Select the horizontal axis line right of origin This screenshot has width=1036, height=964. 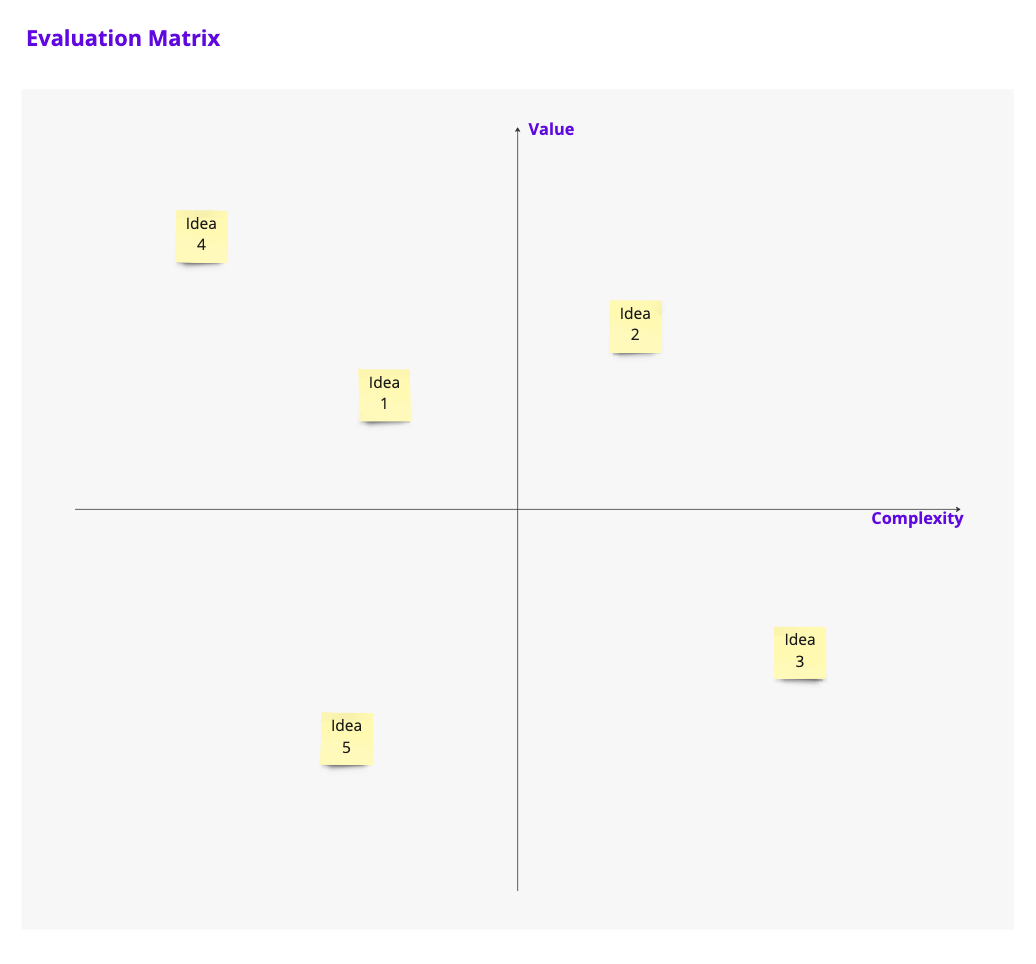(x=740, y=509)
